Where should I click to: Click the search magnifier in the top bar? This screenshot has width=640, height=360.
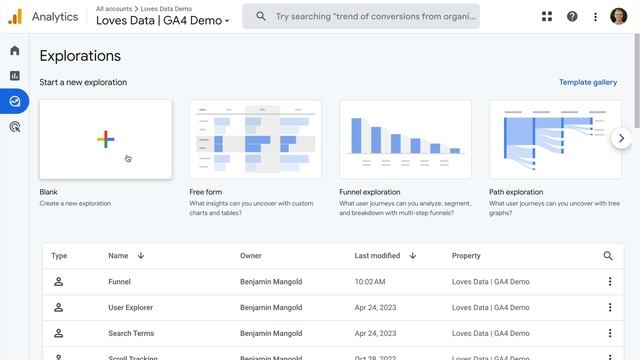[261, 16]
